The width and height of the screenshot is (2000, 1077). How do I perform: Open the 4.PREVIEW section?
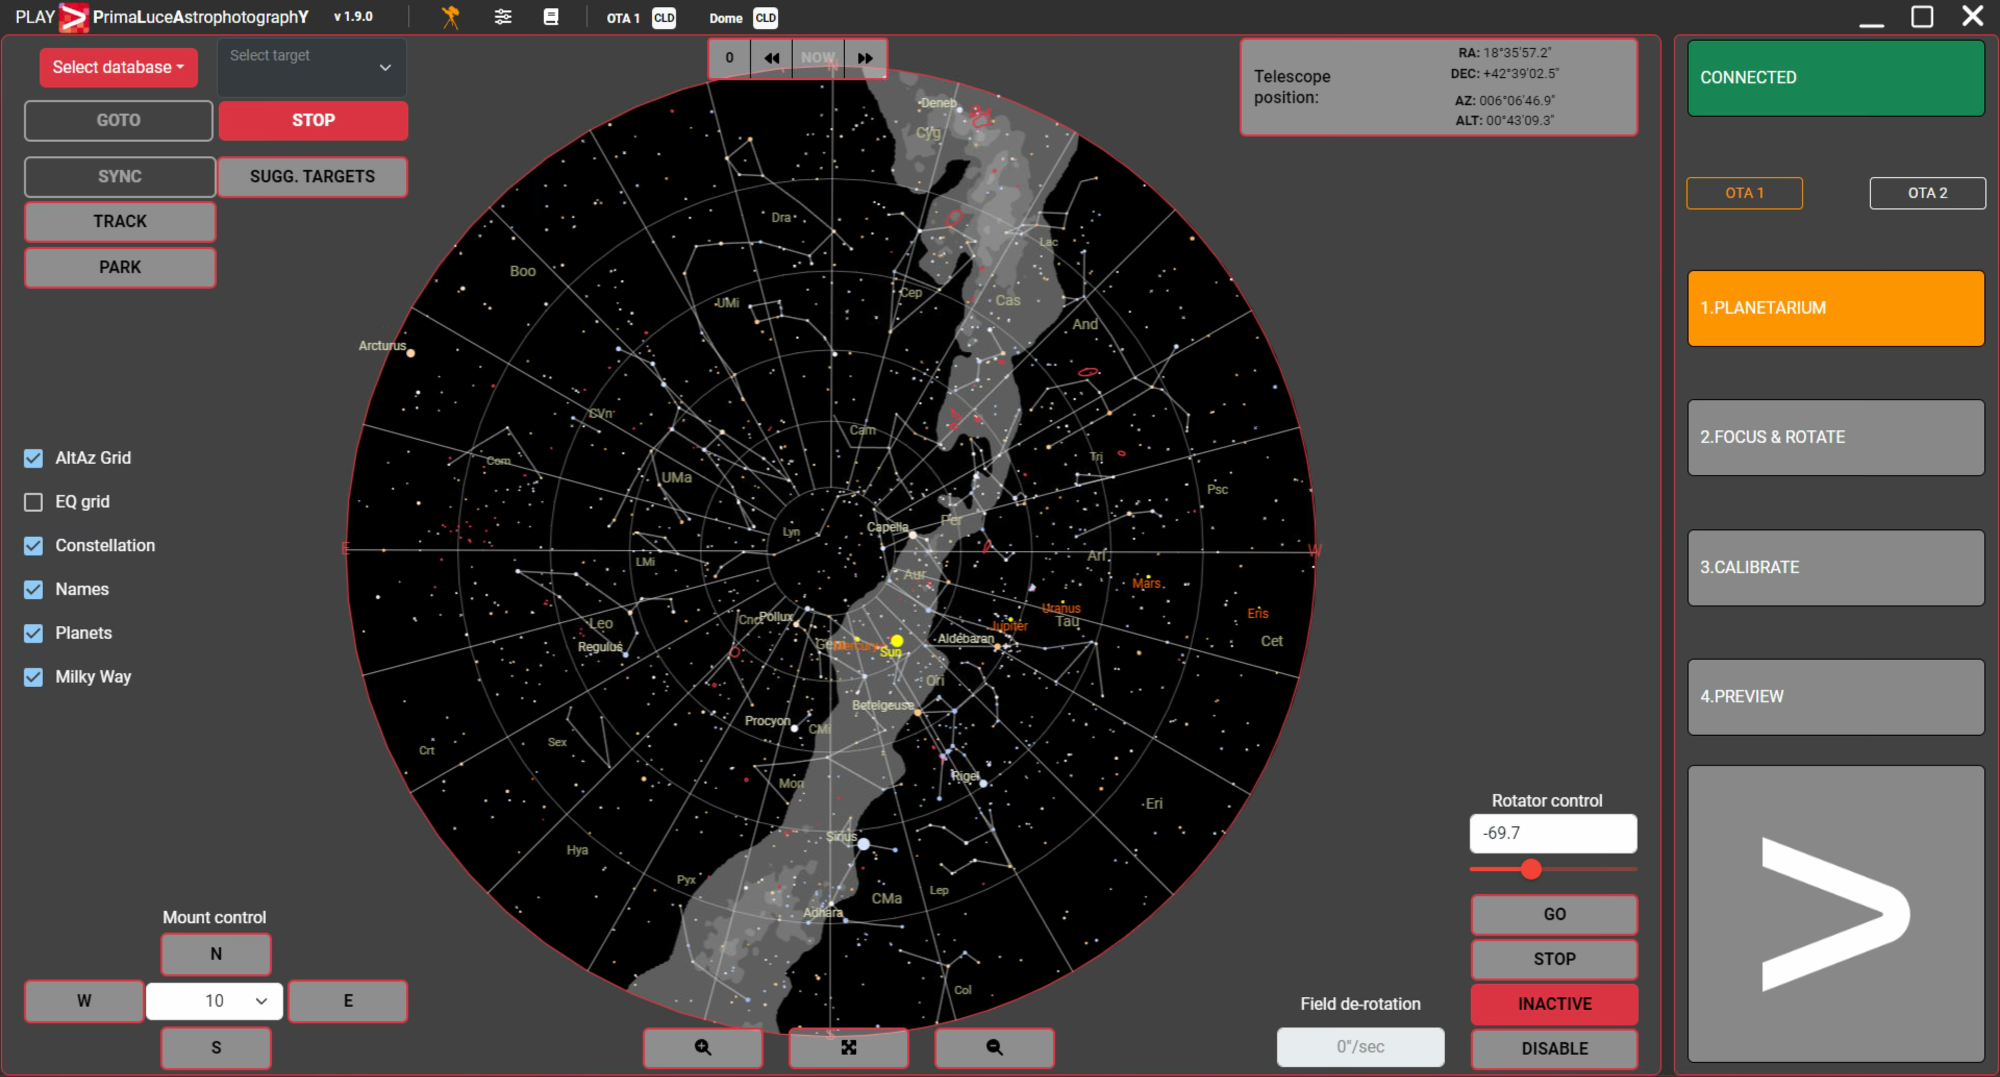1836,696
